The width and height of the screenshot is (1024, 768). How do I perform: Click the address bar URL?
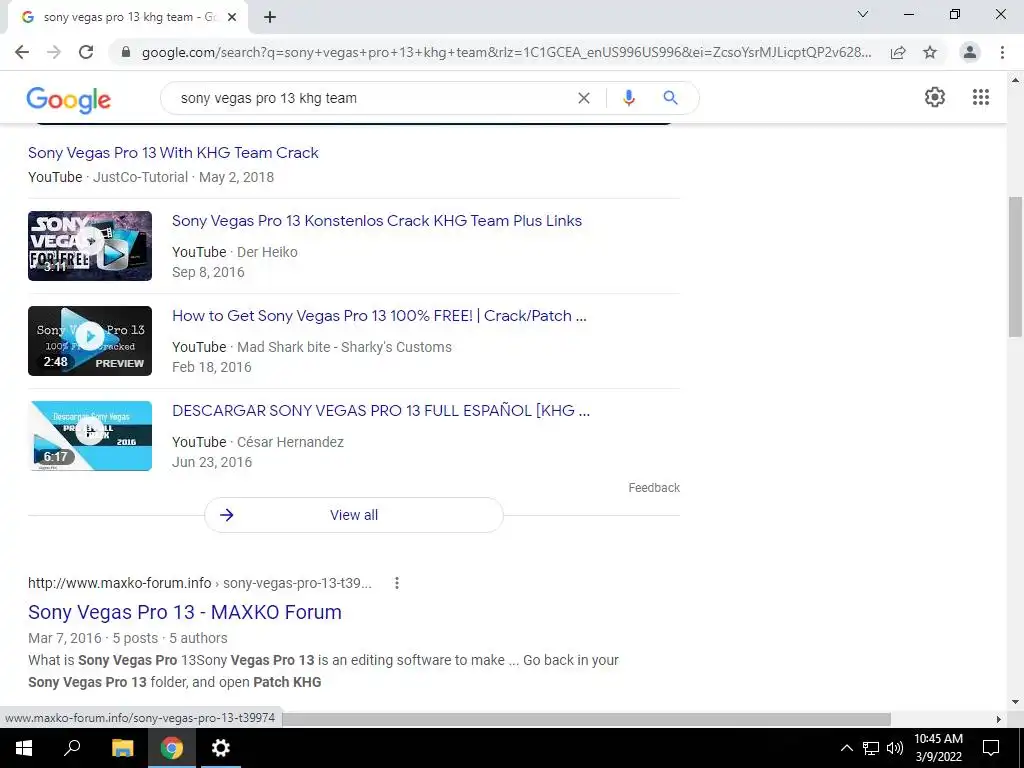tap(506, 52)
